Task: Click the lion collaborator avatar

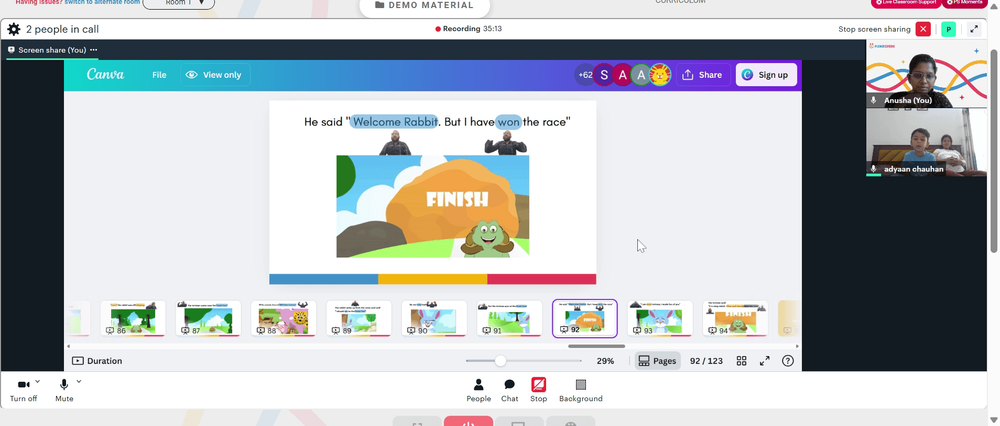Action: point(660,75)
